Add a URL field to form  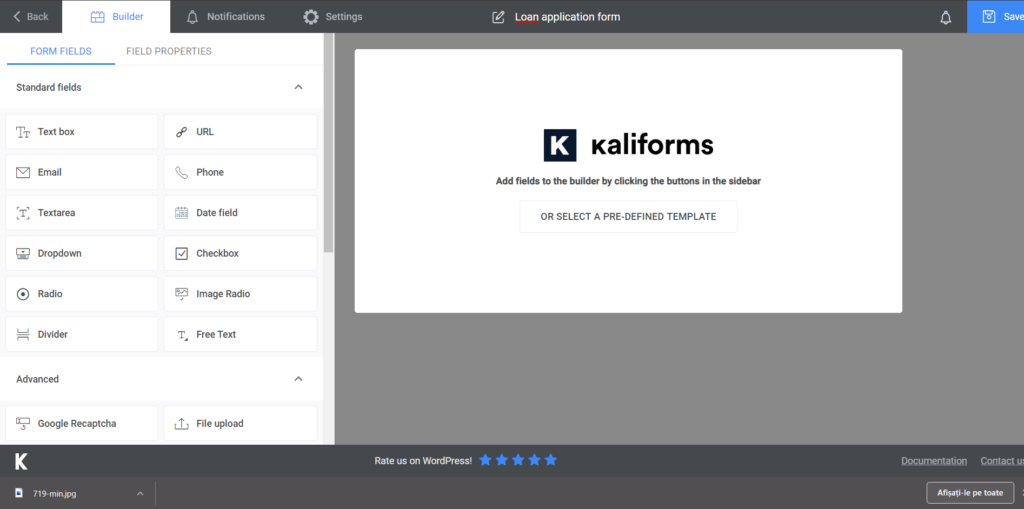coord(240,132)
